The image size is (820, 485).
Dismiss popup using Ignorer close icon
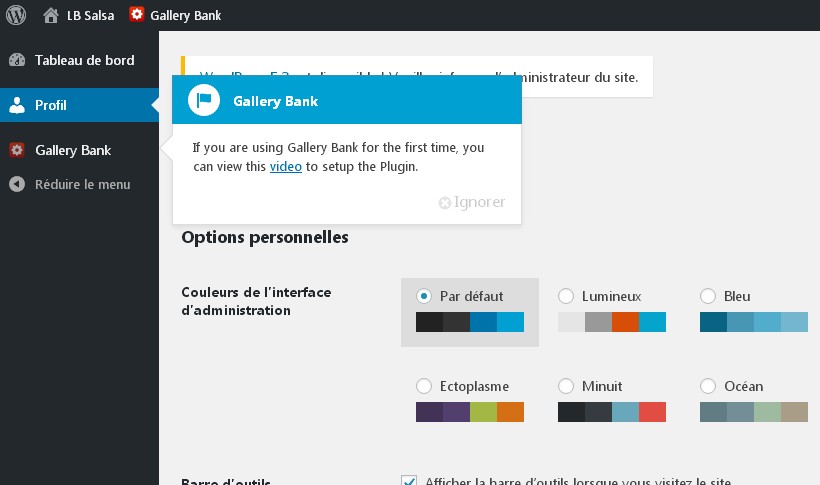point(445,202)
